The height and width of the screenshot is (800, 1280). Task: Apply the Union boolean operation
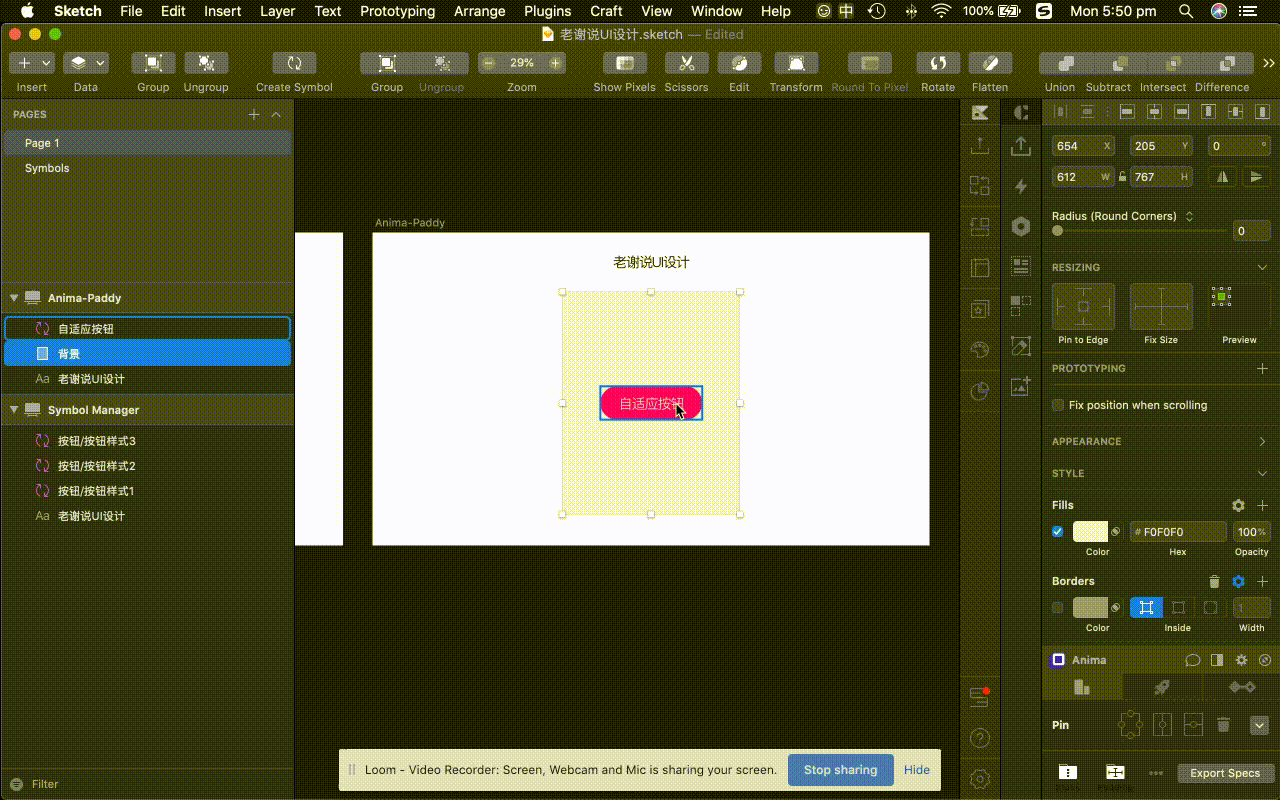1066,63
